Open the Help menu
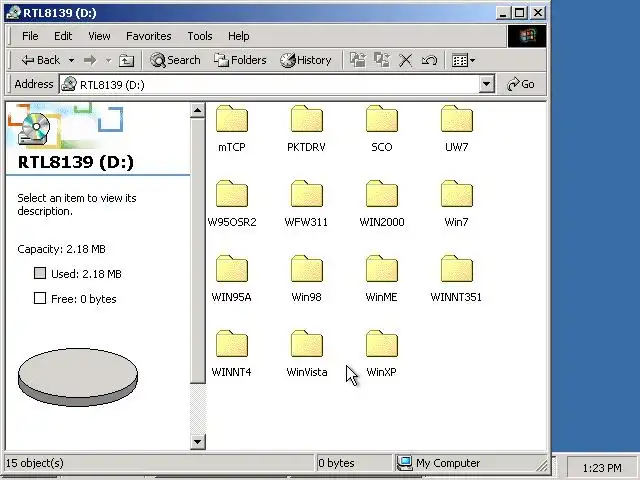Image resolution: width=640 pixels, height=480 pixels. pos(238,36)
